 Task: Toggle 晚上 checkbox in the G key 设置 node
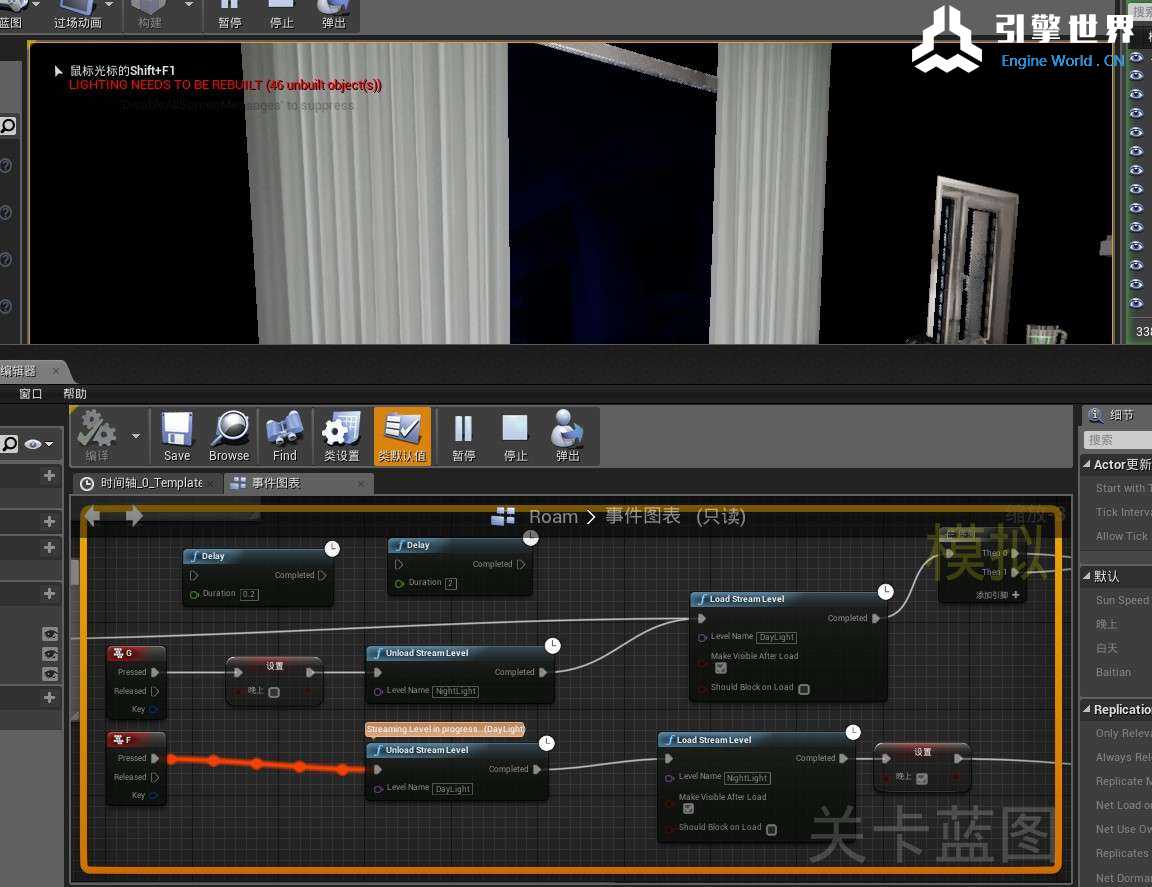(274, 692)
